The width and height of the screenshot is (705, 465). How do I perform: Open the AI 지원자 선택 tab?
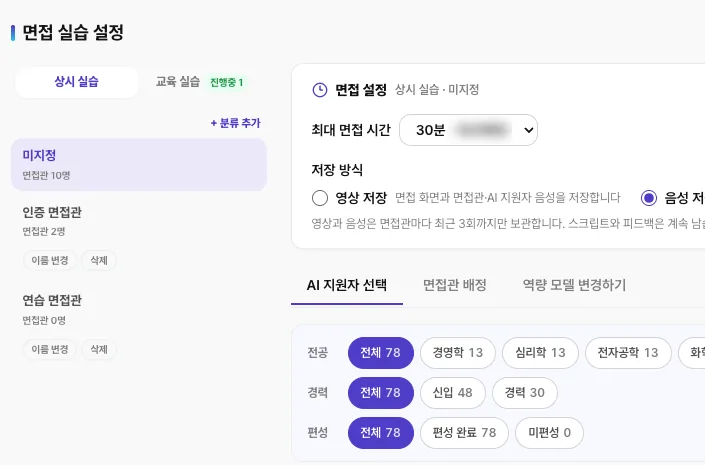coord(347,285)
